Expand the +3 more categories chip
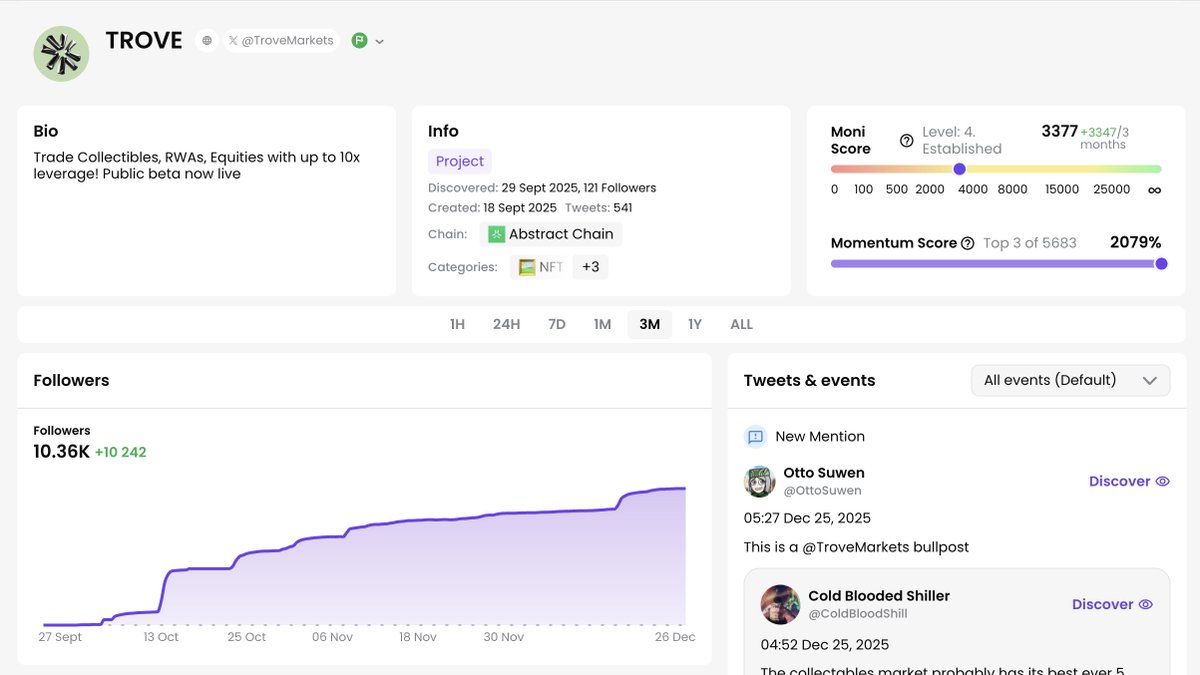The image size is (1200, 675). pyautogui.click(x=590, y=267)
